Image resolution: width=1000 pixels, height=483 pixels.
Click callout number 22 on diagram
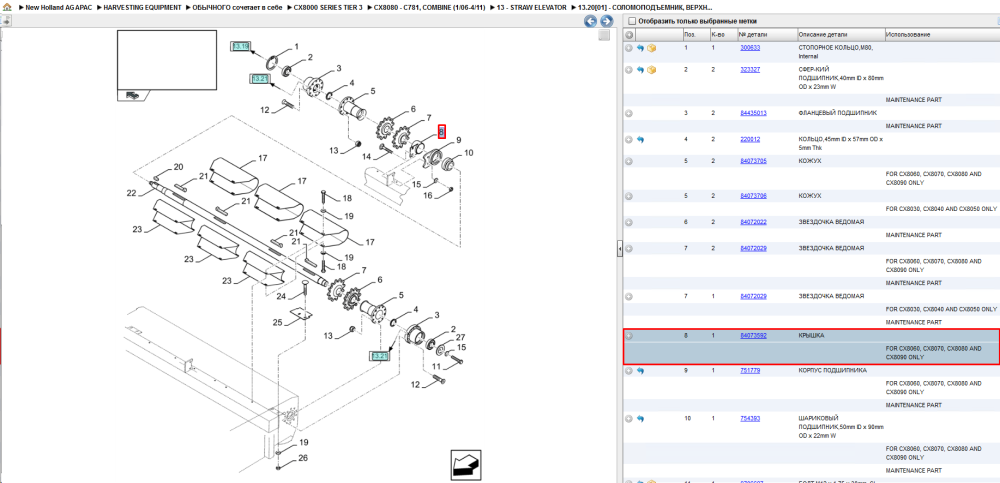131,193
